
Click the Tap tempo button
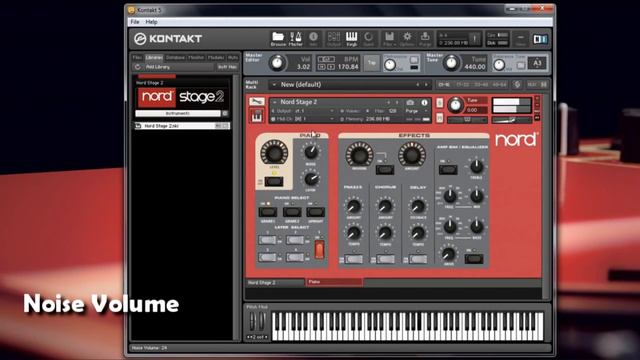click(x=372, y=63)
